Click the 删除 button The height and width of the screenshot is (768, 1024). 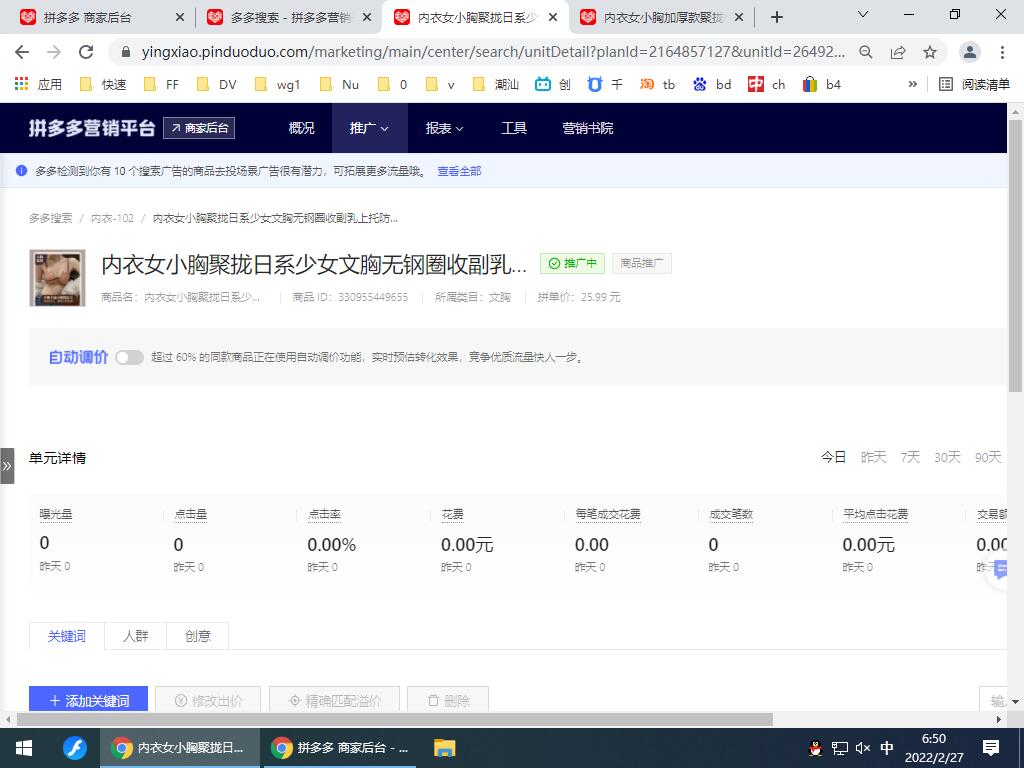click(x=448, y=699)
